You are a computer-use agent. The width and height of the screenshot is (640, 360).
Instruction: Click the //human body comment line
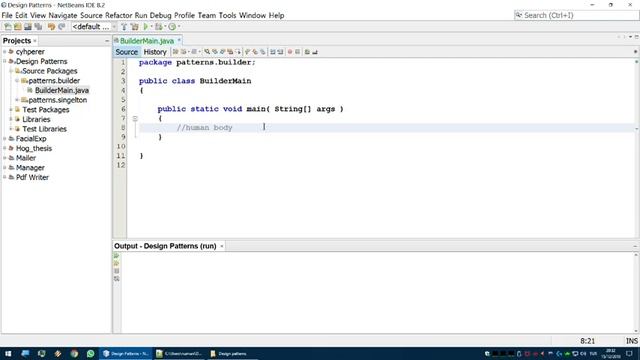[x=204, y=128]
